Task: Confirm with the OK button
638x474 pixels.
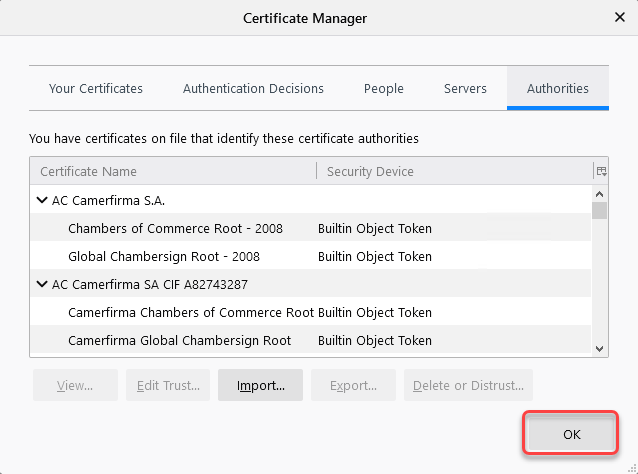Action: click(571, 435)
